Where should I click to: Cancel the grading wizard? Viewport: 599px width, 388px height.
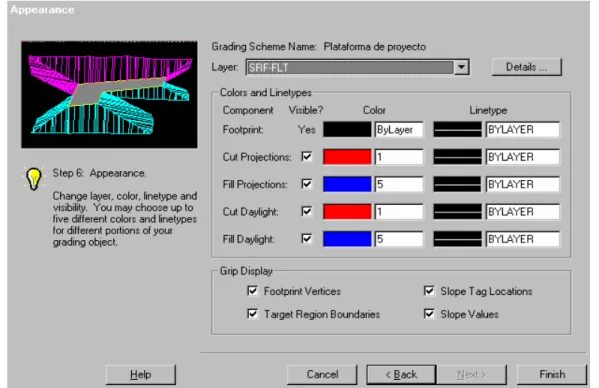click(322, 375)
